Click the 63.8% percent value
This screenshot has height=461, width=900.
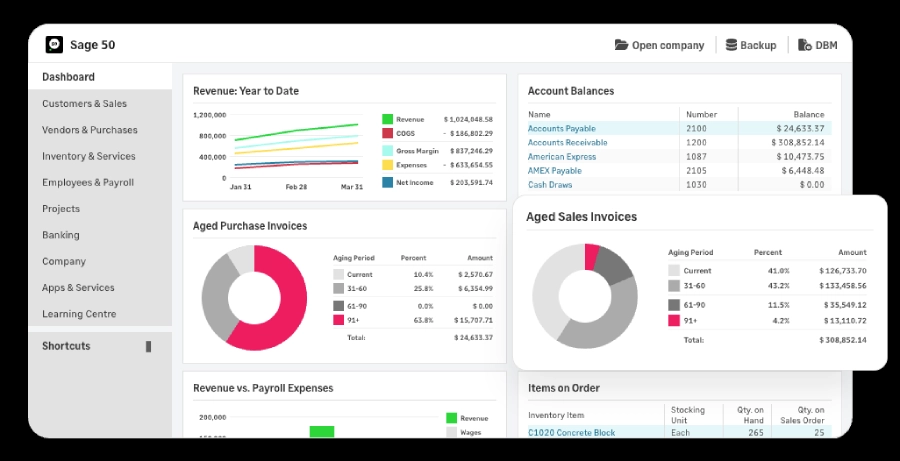tap(423, 320)
